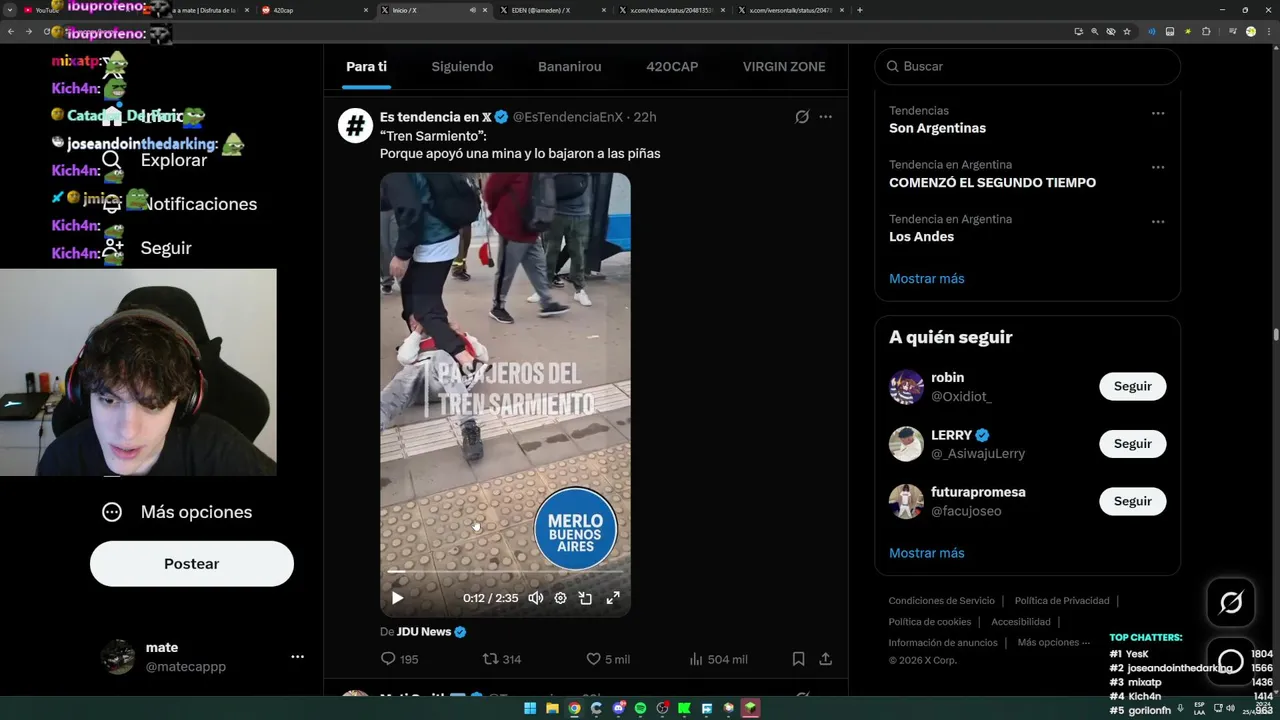Image resolution: width=1280 pixels, height=720 pixels.
Task: Toggle picture-in-picture on the video
Action: pyautogui.click(x=586, y=598)
